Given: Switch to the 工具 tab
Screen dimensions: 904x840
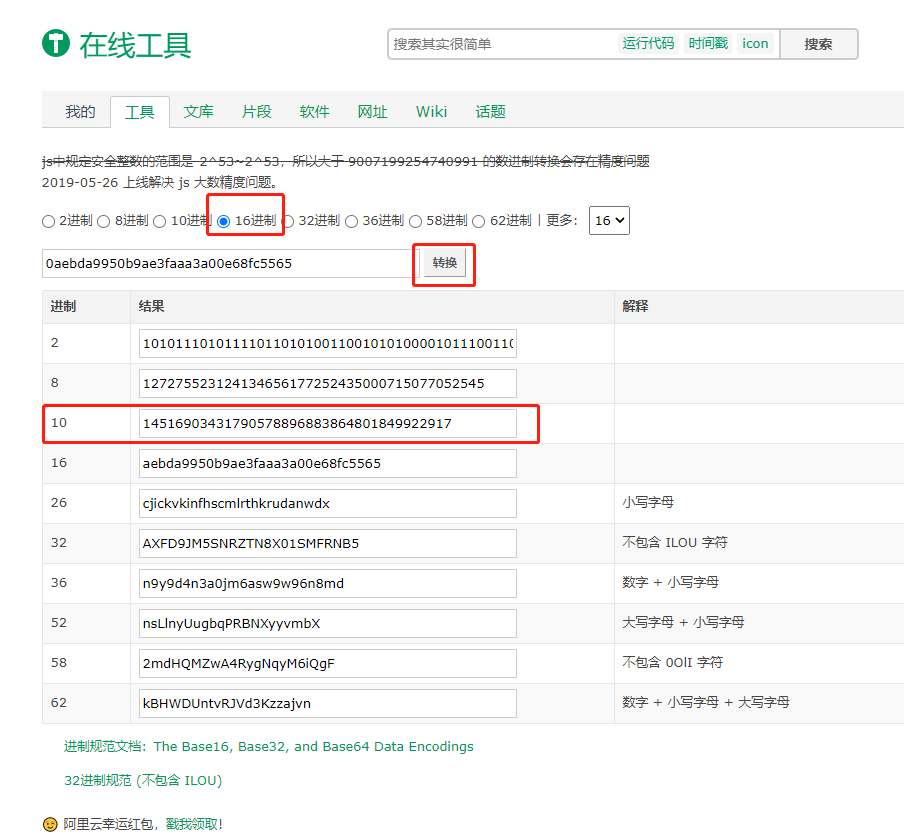Looking at the screenshot, I should coord(140,112).
